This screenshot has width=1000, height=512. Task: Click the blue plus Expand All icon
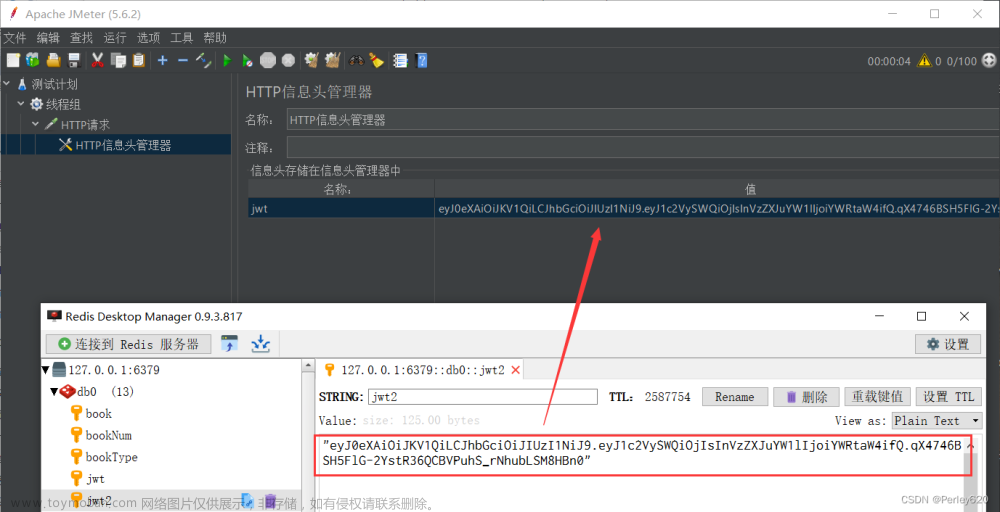point(163,61)
